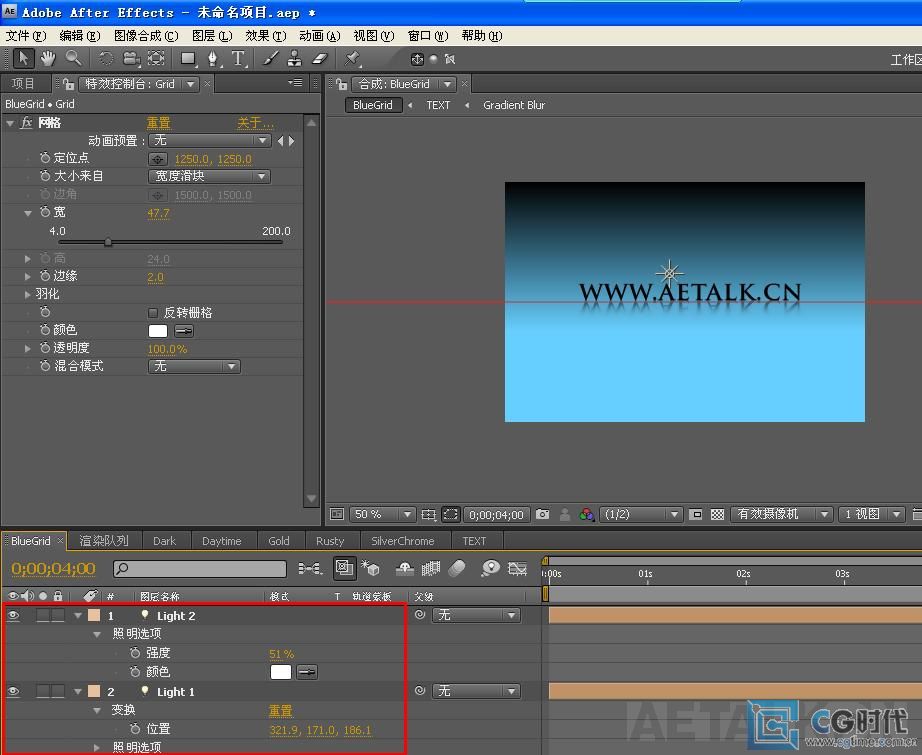922x755 pixels.
Task: Toggle the transparency grid button
Action: tap(717, 515)
